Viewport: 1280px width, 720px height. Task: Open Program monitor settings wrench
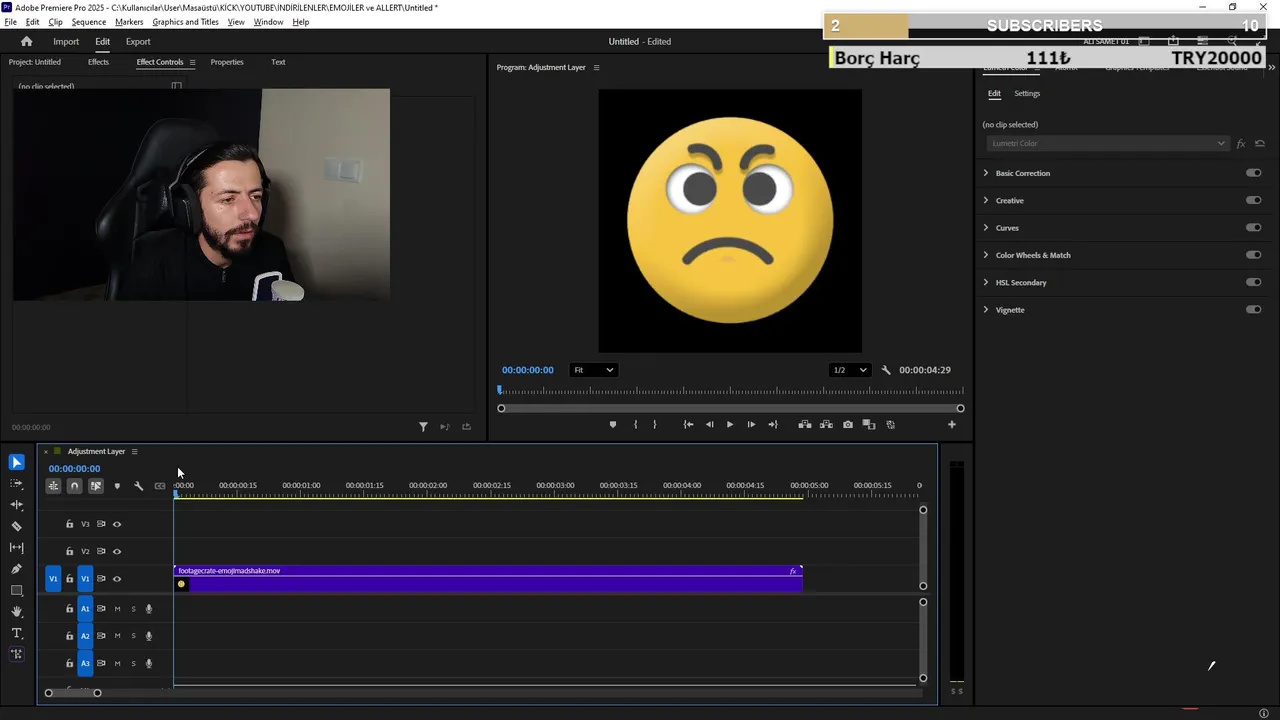(885, 370)
